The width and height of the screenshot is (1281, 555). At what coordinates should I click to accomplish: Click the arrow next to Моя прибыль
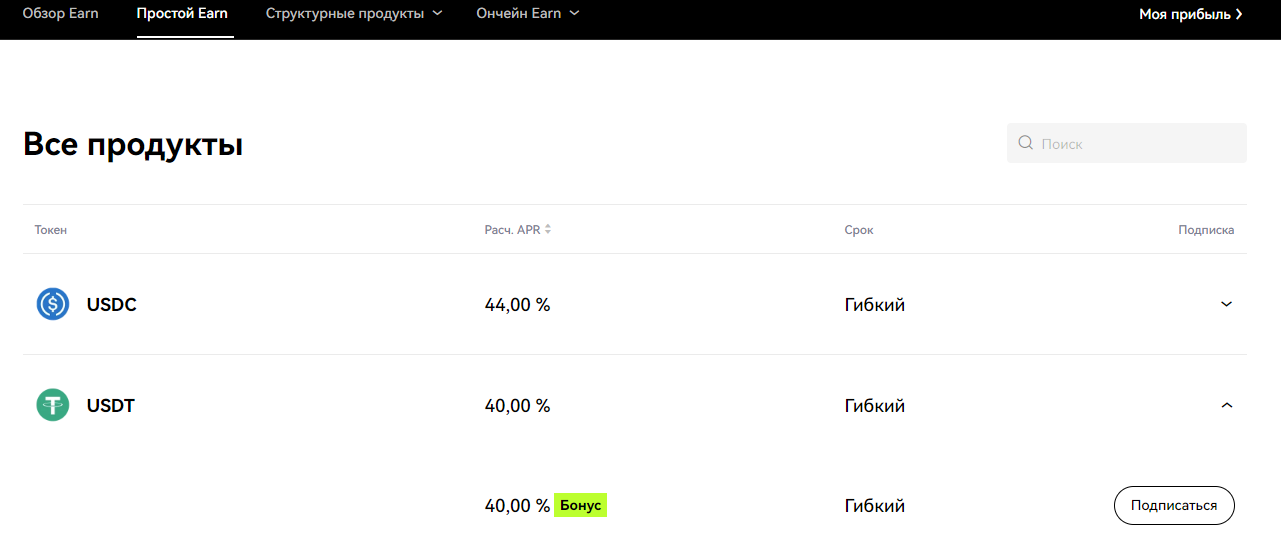(1239, 14)
